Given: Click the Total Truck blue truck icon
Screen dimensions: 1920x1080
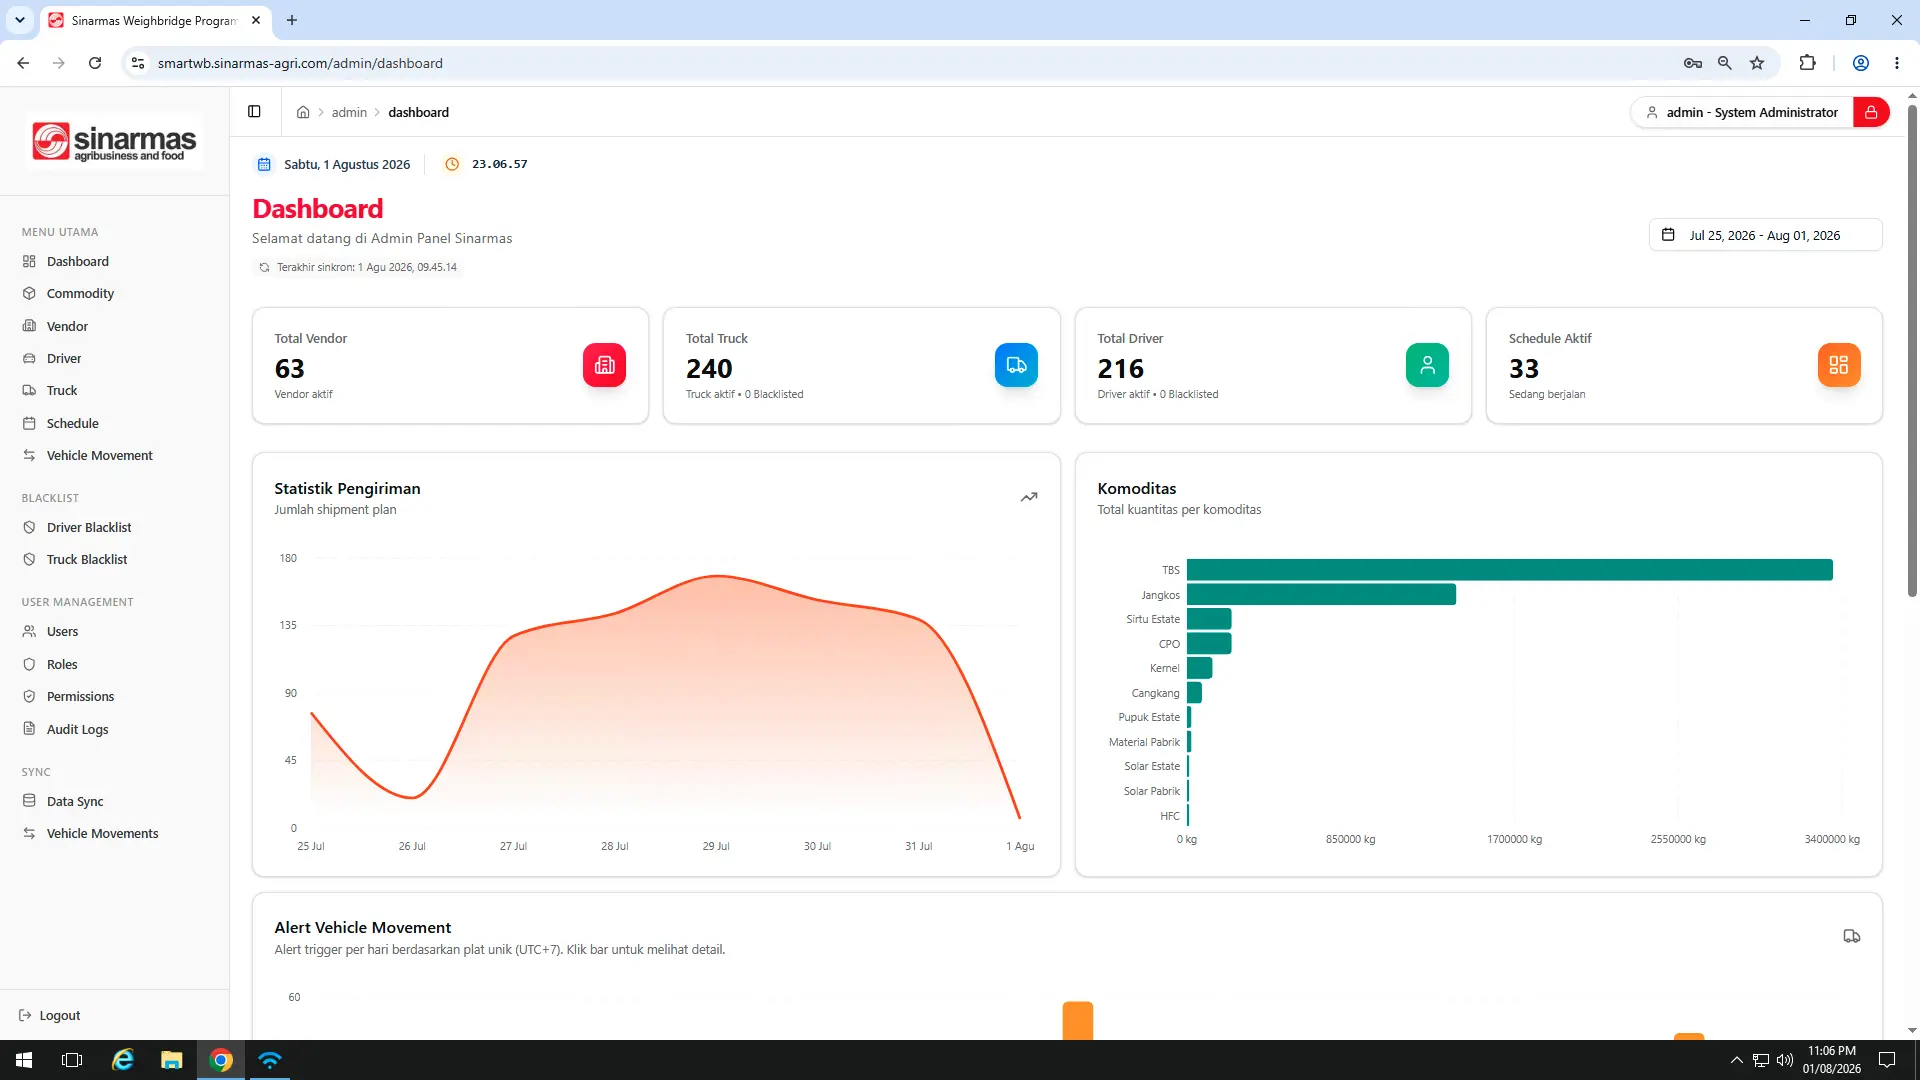Looking at the screenshot, I should coord(1016,365).
